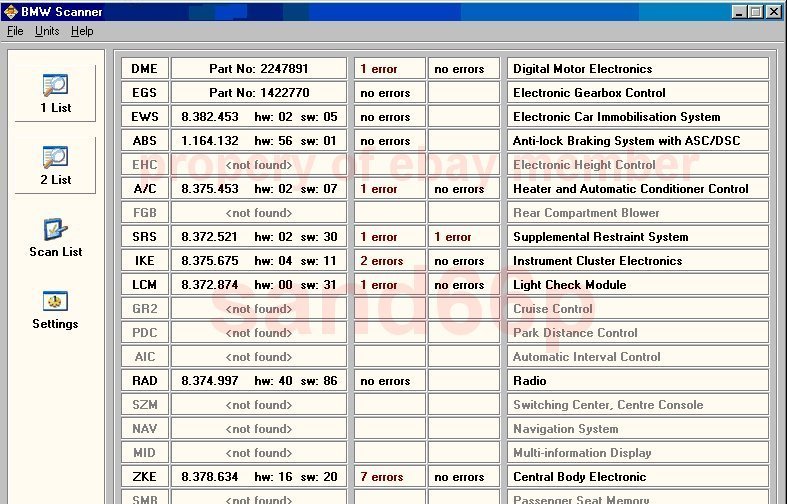
Task: Click 'Multi-information Display' description
Action: (638, 453)
